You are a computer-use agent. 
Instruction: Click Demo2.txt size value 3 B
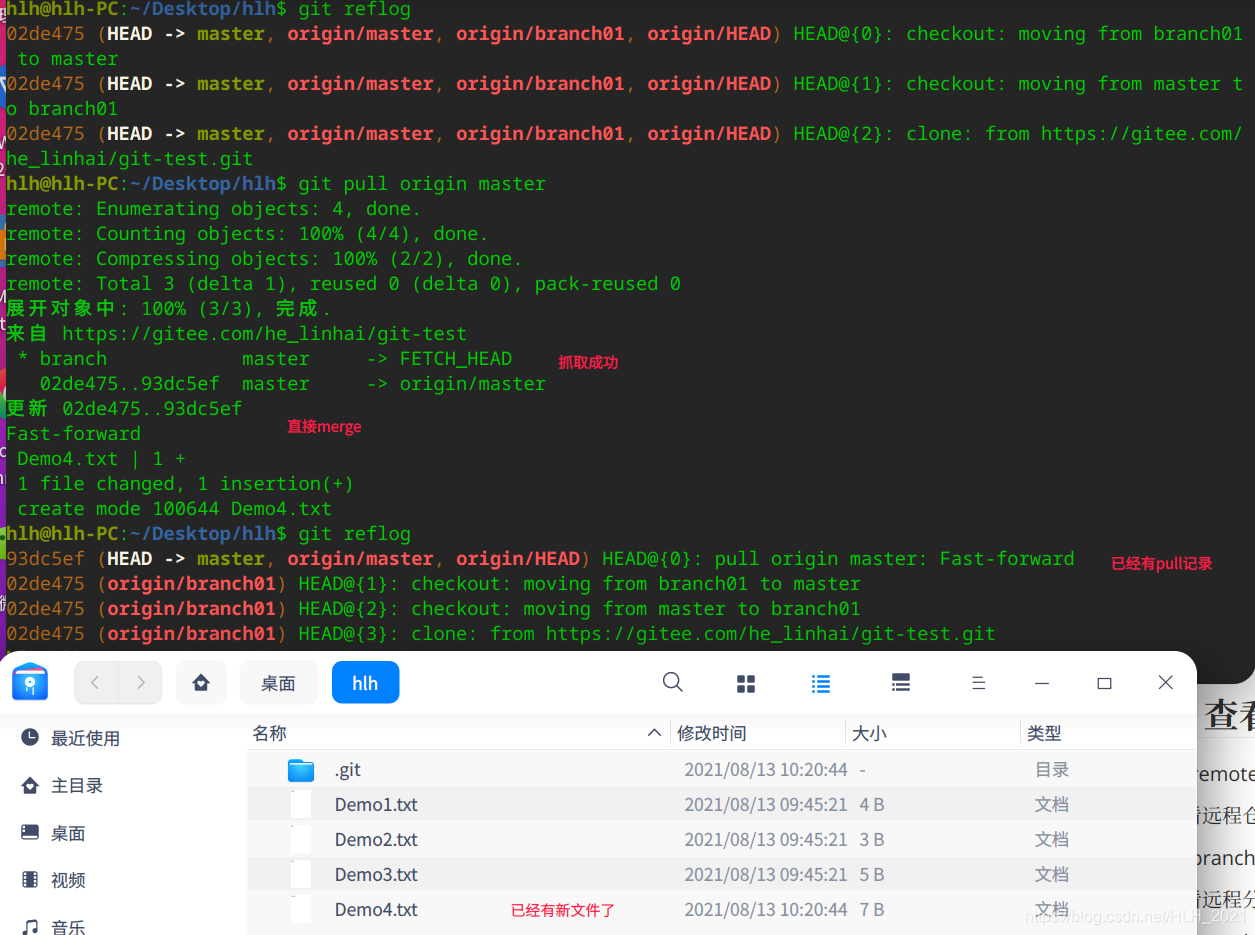click(x=871, y=839)
